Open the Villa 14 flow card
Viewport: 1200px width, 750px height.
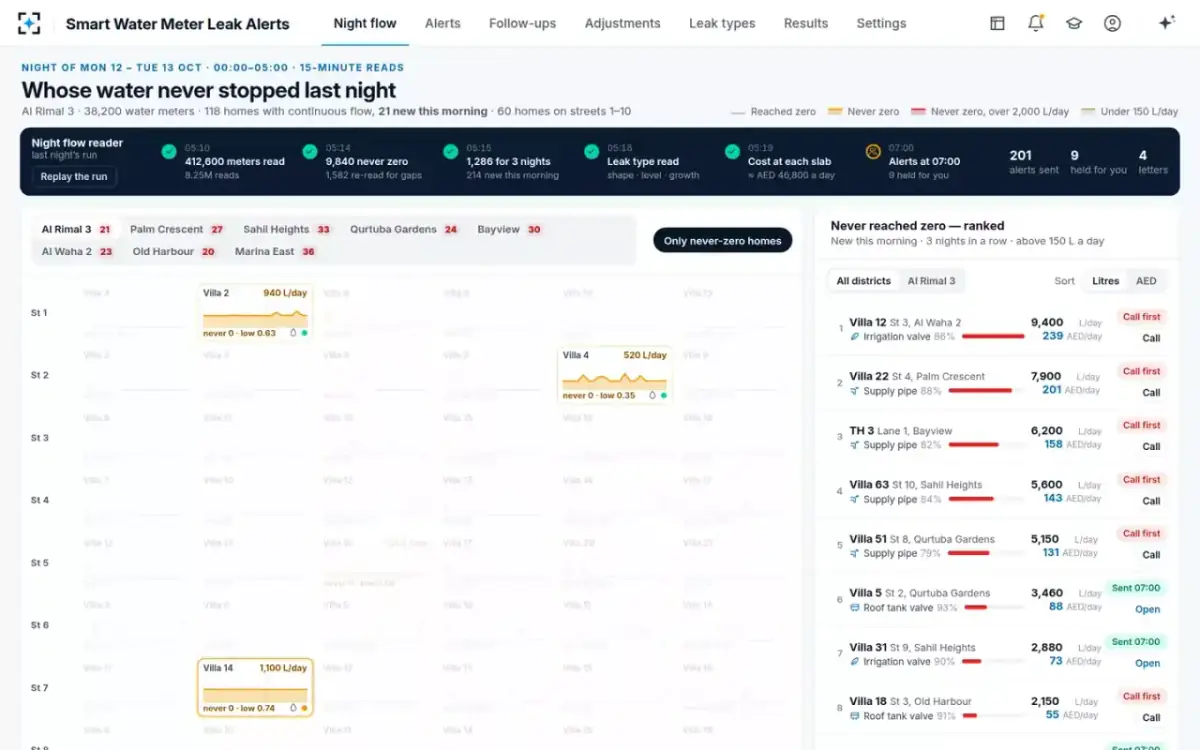click(255, 687)
